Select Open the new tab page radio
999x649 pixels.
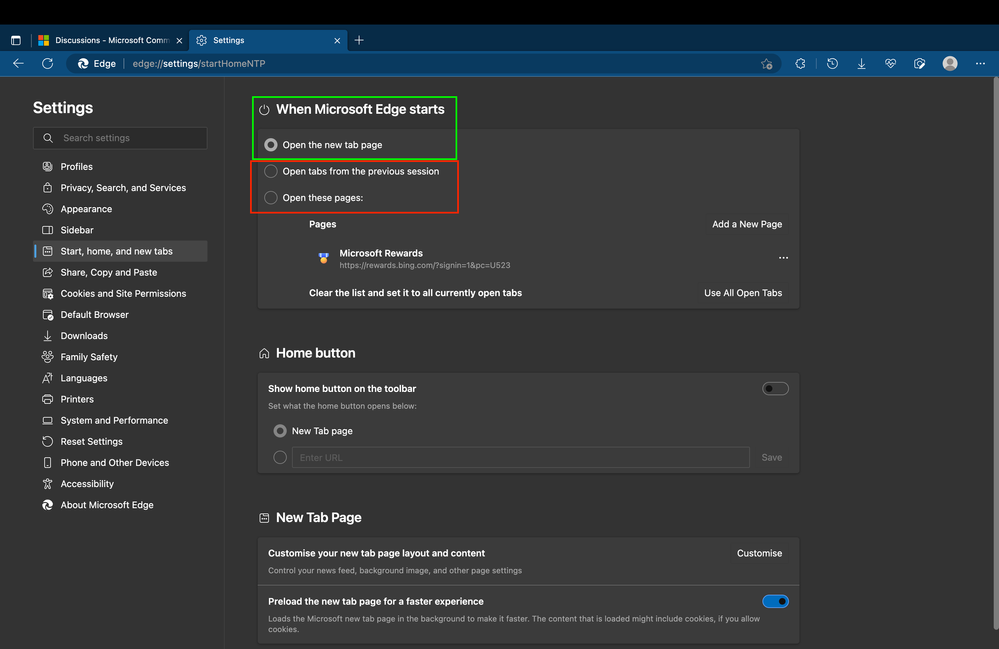point(271,145)
